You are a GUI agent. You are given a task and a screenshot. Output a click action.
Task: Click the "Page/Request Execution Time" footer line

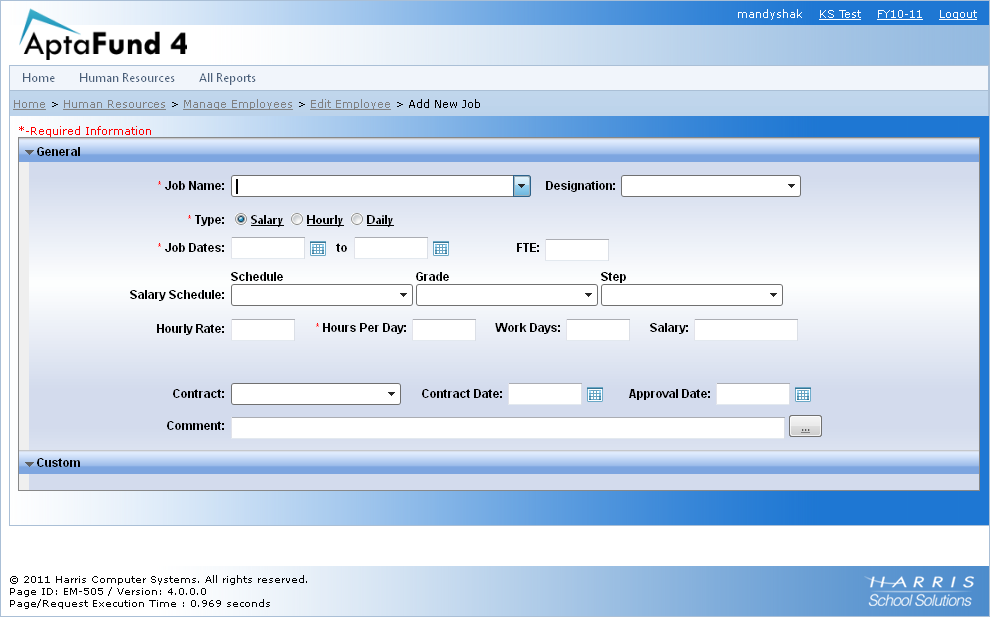pyautogui.click(x=140, y=604)
